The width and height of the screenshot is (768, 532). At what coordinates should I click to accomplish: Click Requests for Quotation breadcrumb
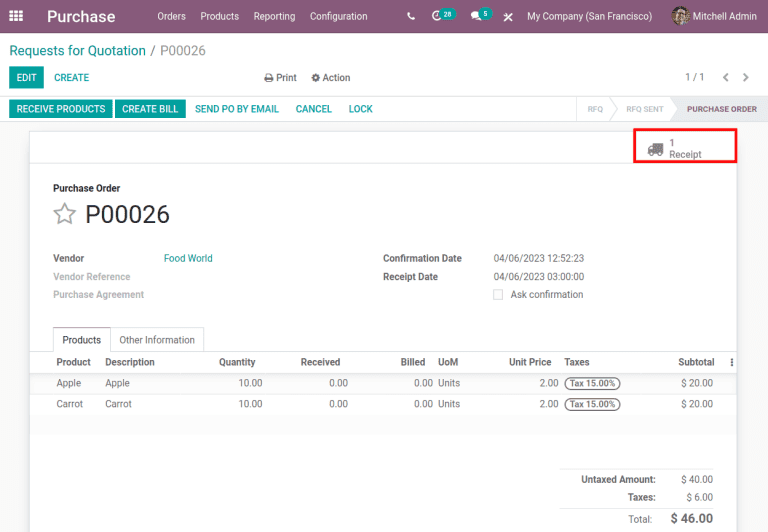[77, 50]
